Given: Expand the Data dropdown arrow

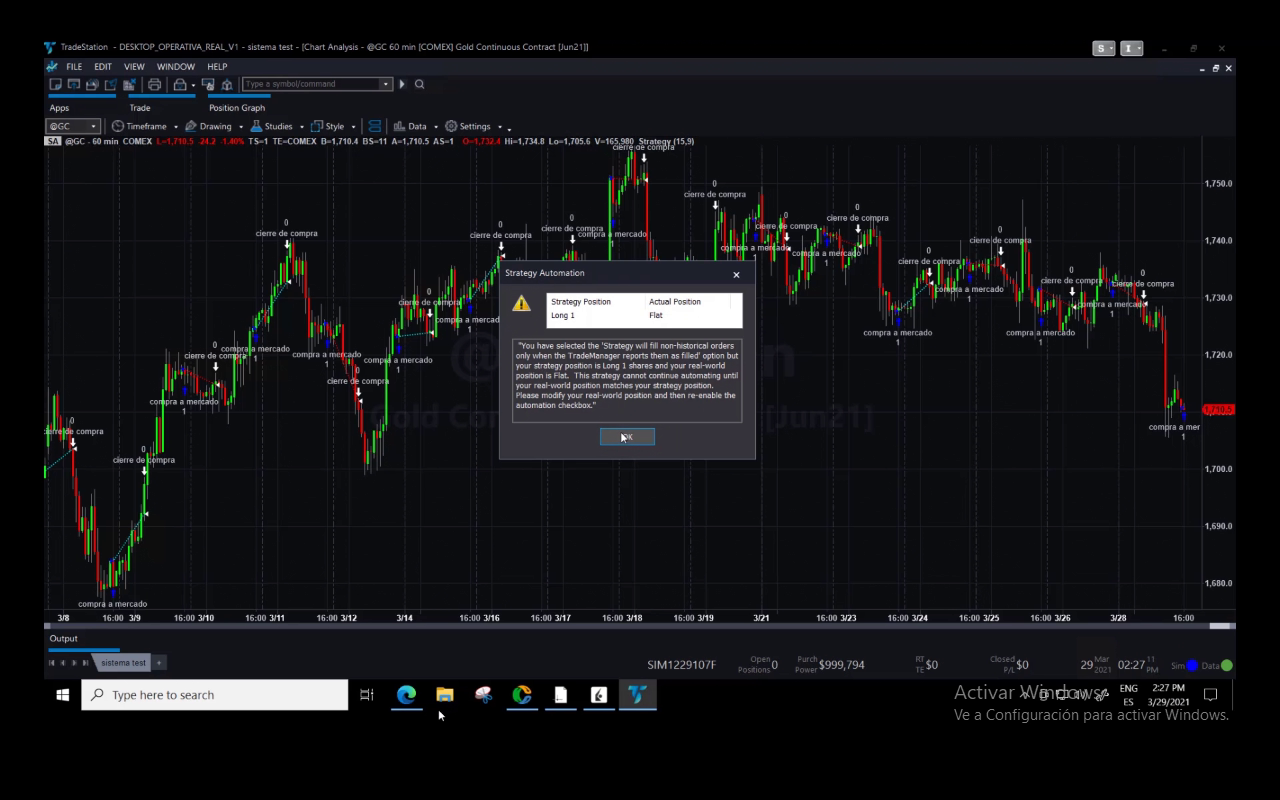Looking at the screenshot, I should [x=436, y=127].
